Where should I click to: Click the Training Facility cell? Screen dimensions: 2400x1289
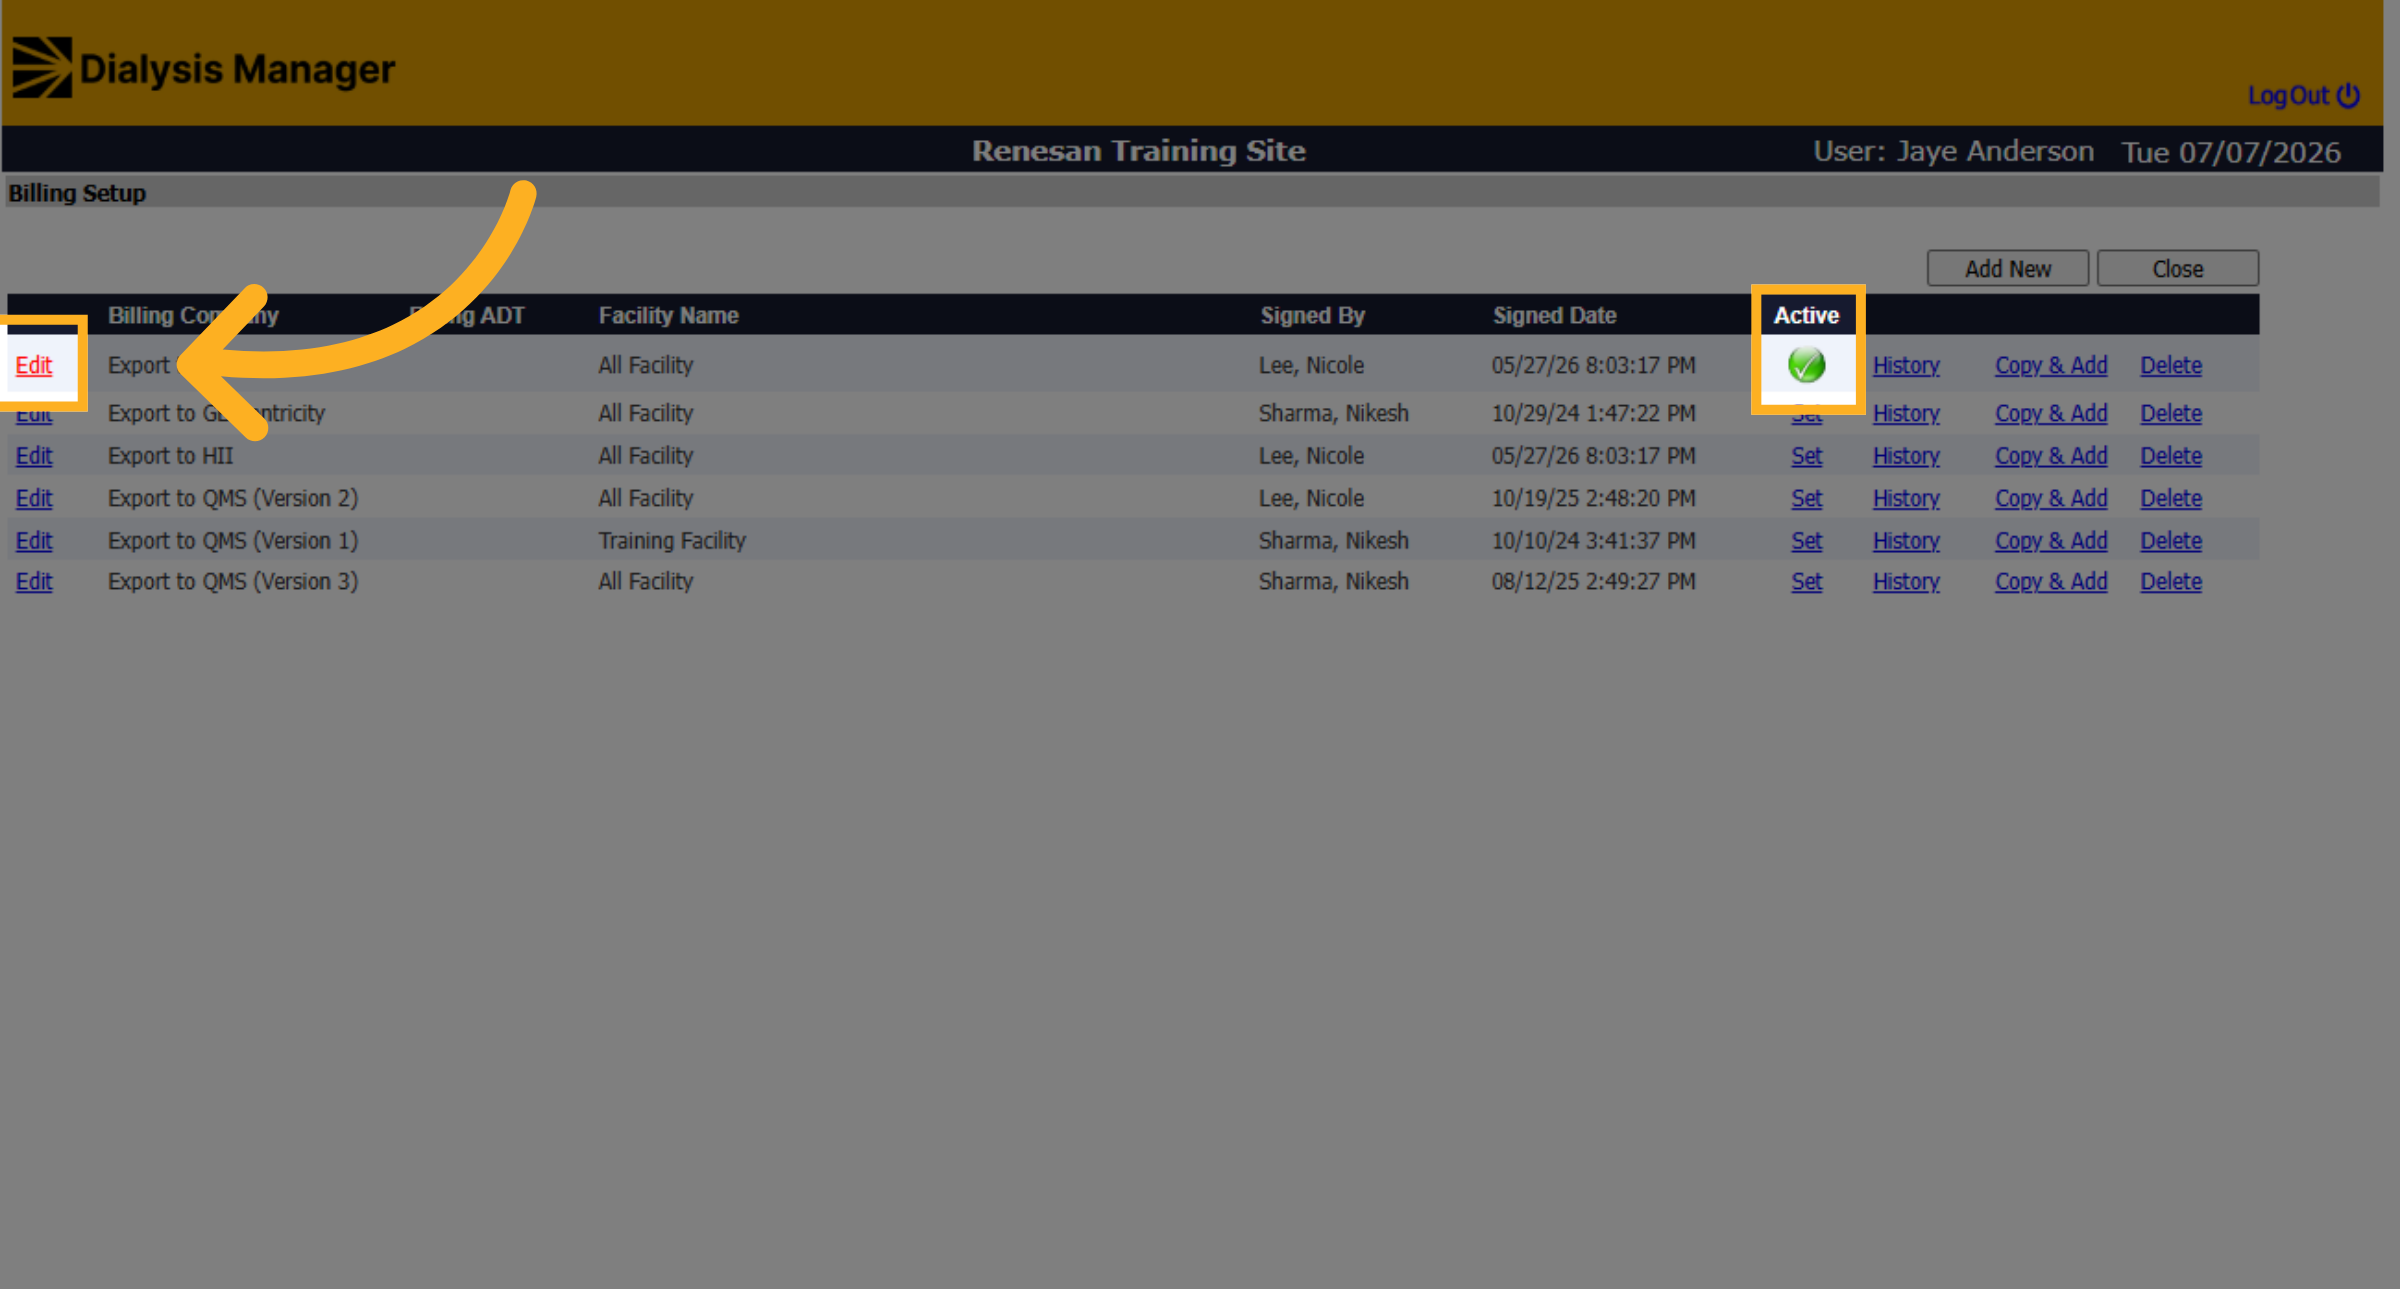[672, 540]
